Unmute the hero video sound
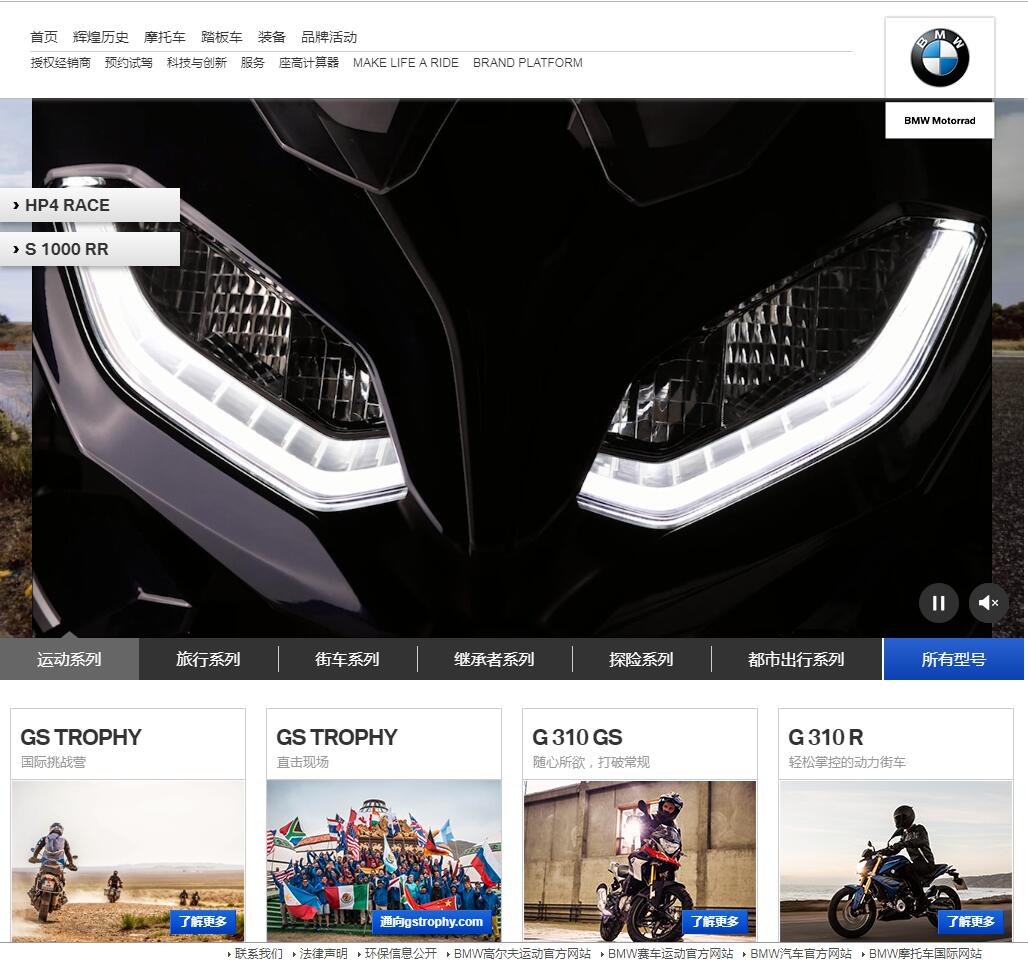Screen dimensions: 1028x963 click(988, 603)
